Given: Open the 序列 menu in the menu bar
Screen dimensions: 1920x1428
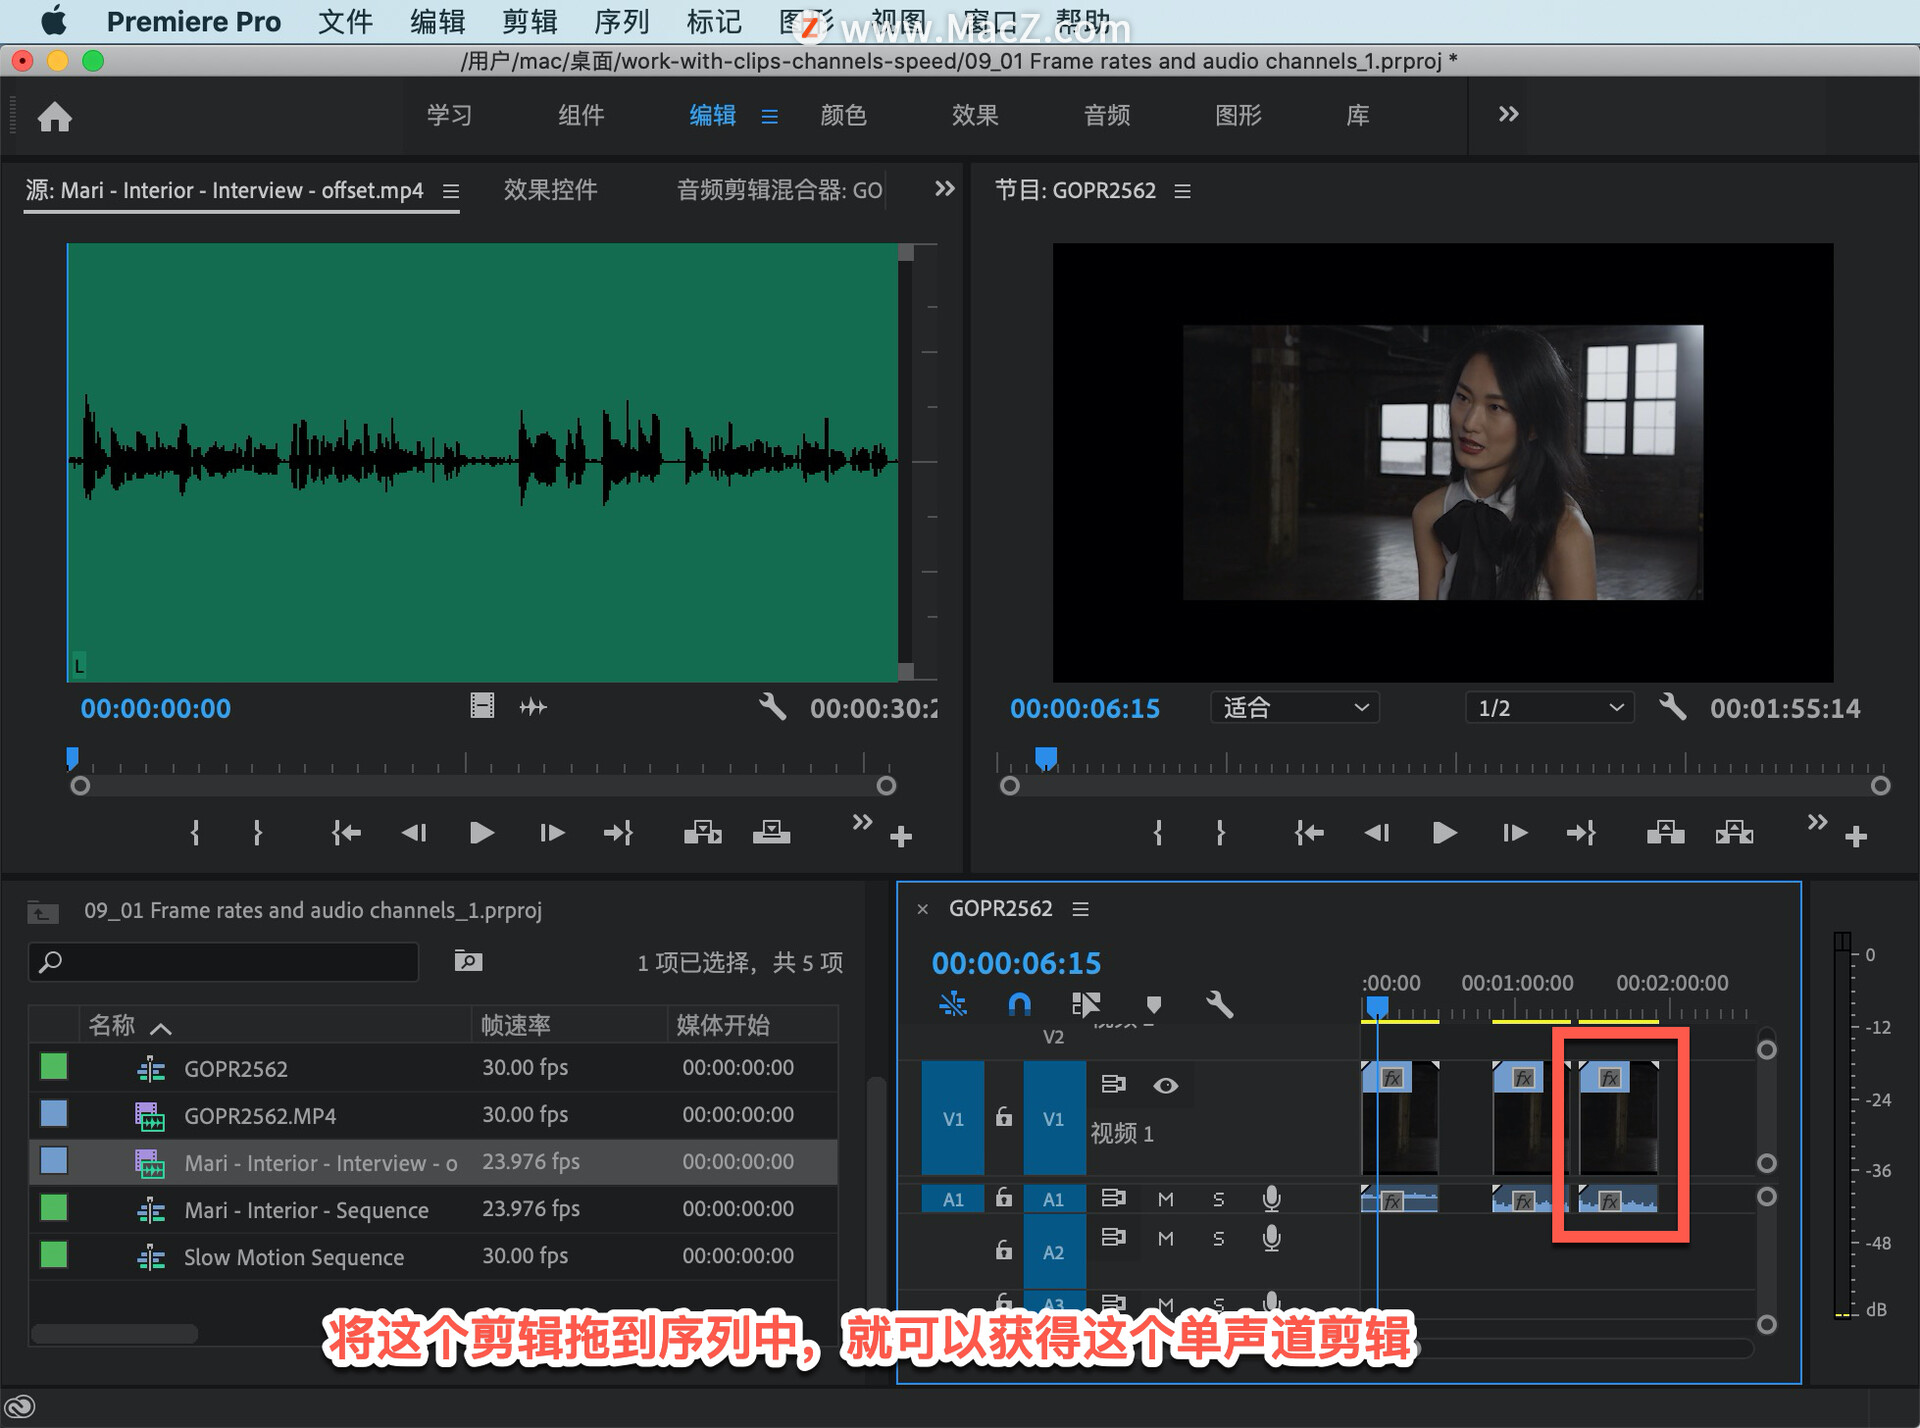Looking at the screenshot, I should pyautogui.click(x=621, y=21).
